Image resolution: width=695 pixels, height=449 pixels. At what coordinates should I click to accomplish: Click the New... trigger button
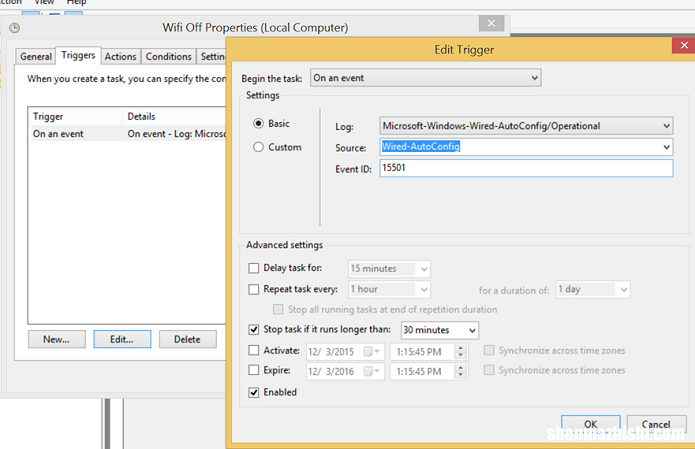[x=56, y=340]
